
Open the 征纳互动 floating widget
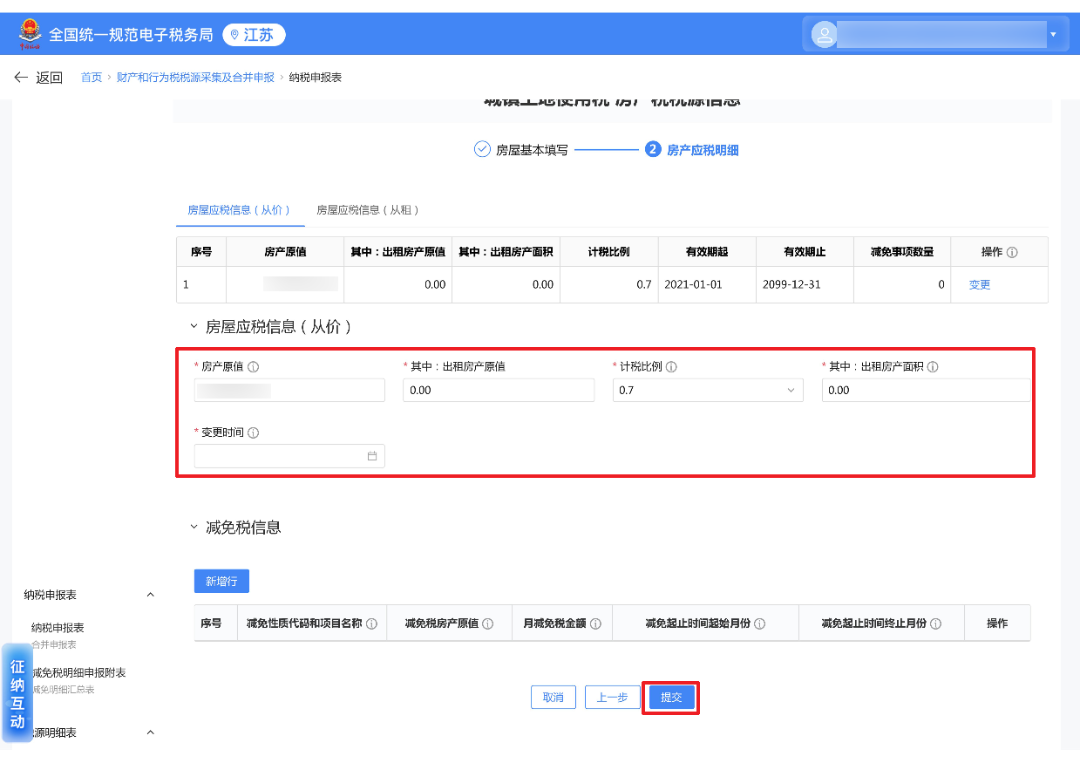click(x=17, y=693)
